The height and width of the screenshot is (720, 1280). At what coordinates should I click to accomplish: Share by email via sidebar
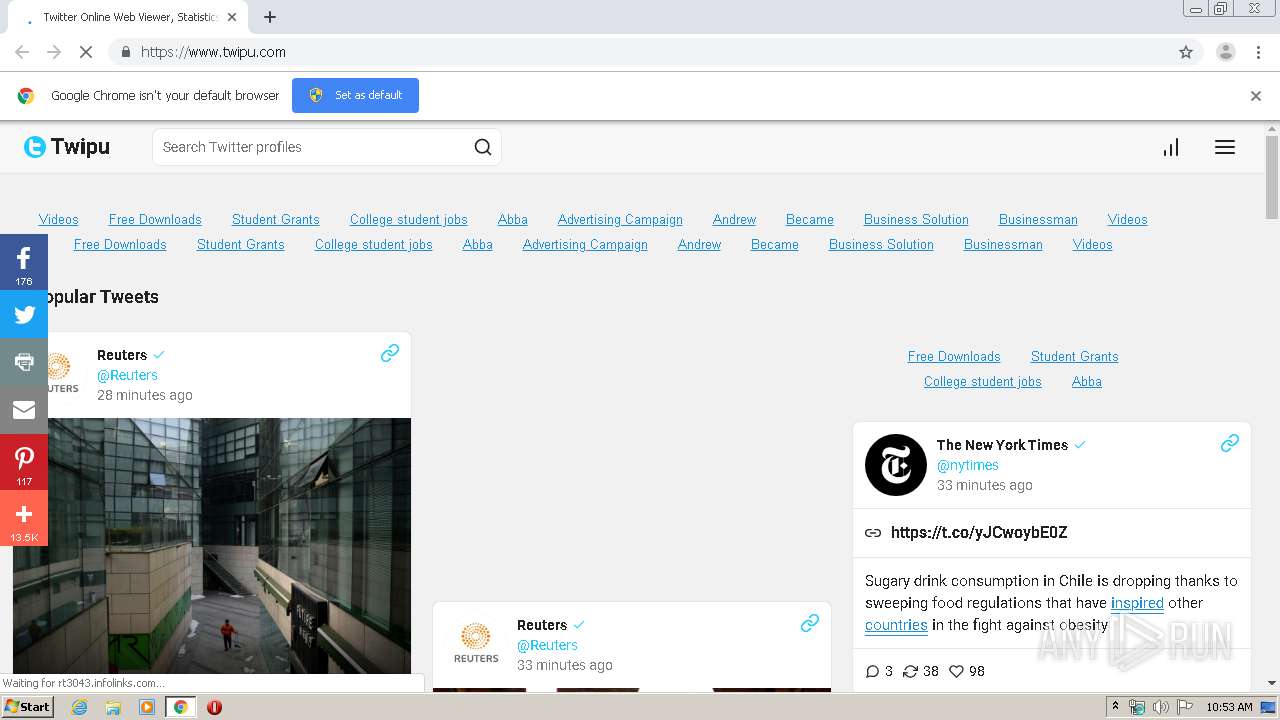[24, 410]
